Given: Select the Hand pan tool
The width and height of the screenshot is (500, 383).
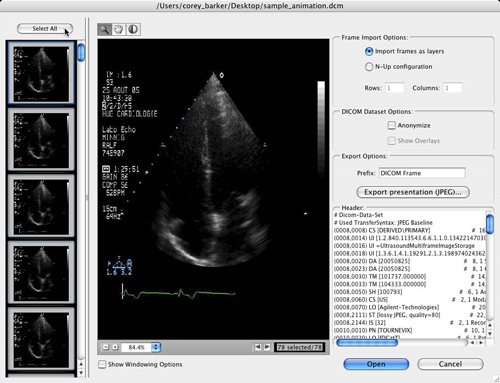Looking at the screenshot, I should 118,29.
